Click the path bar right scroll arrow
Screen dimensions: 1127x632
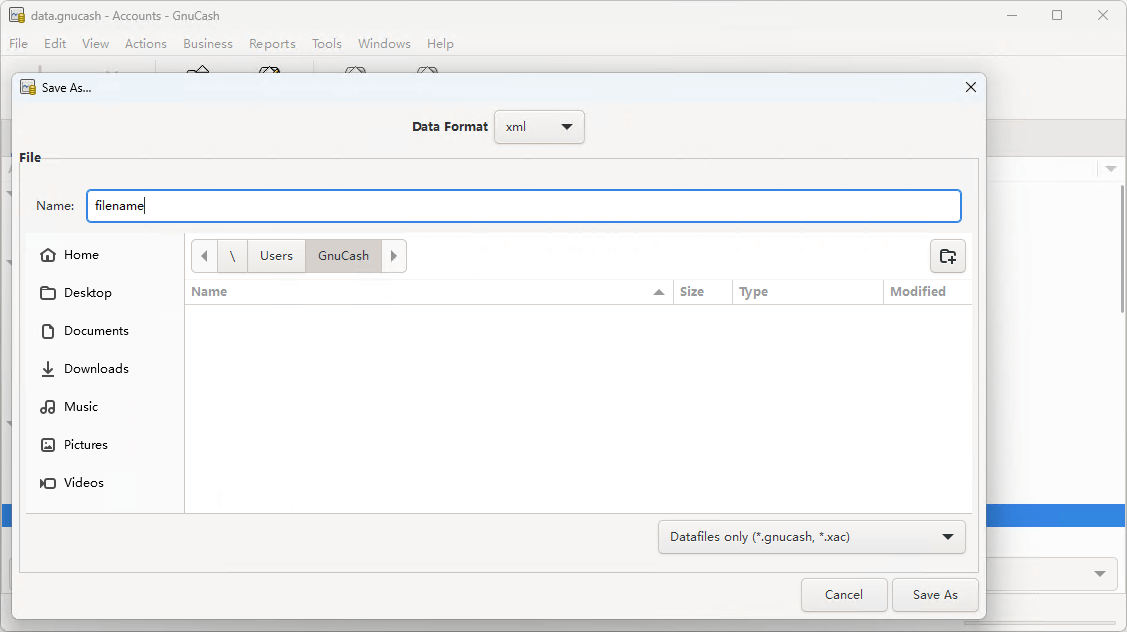394,256
